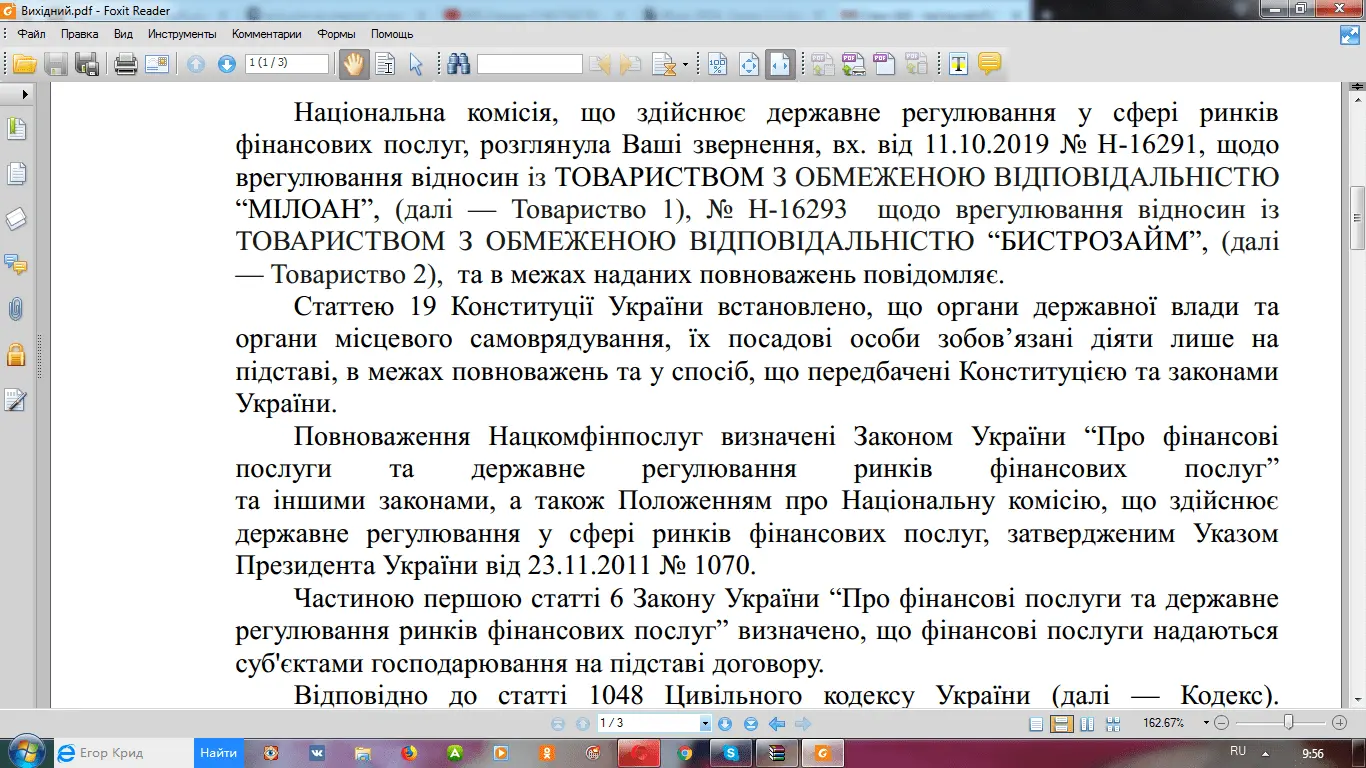Switch to Single Page layout
The height and width of the screenshot is (768, 1366).
click(1037, 723)
